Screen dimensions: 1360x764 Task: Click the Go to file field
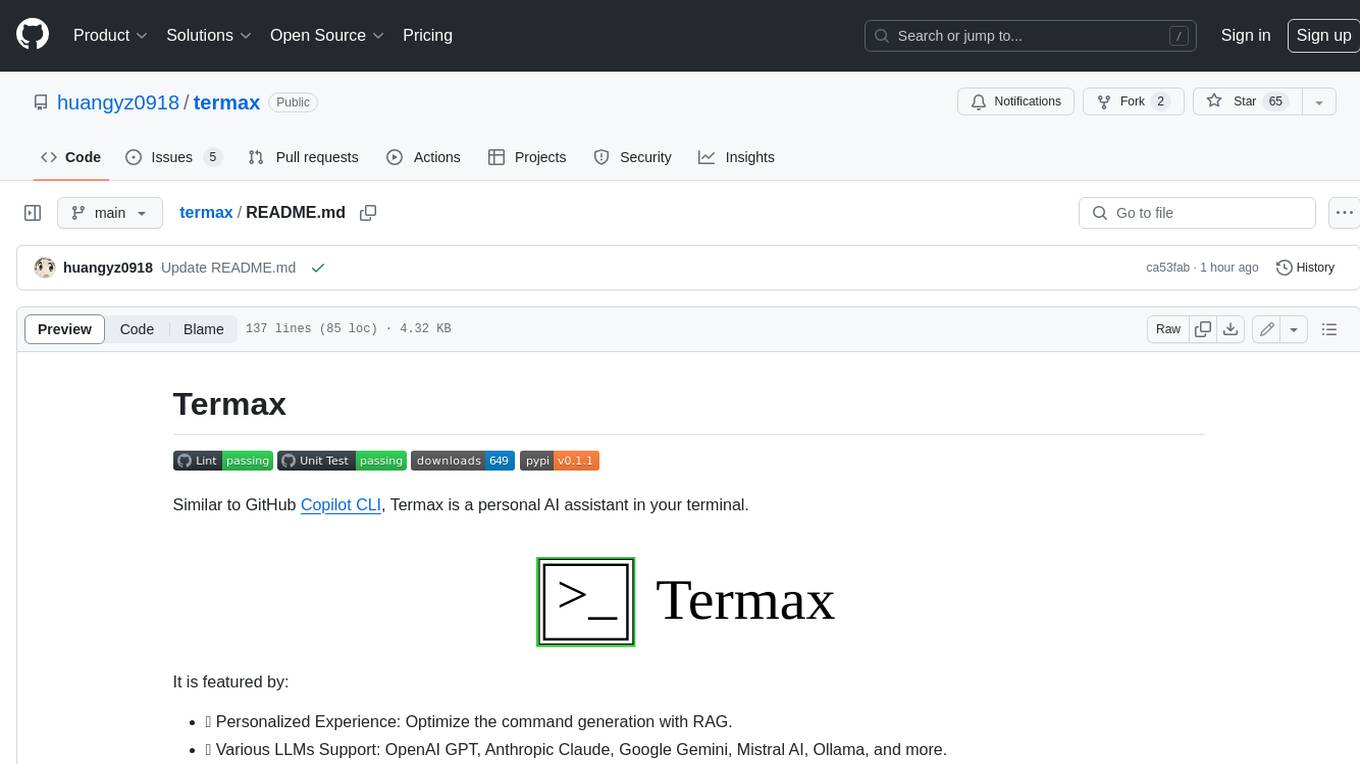(1197, 213)
